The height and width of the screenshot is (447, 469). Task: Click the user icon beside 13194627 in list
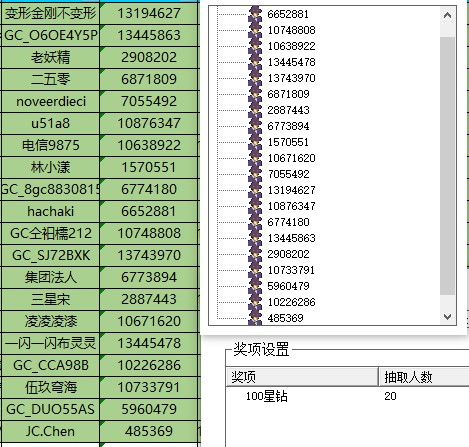[x=255, y=190]
